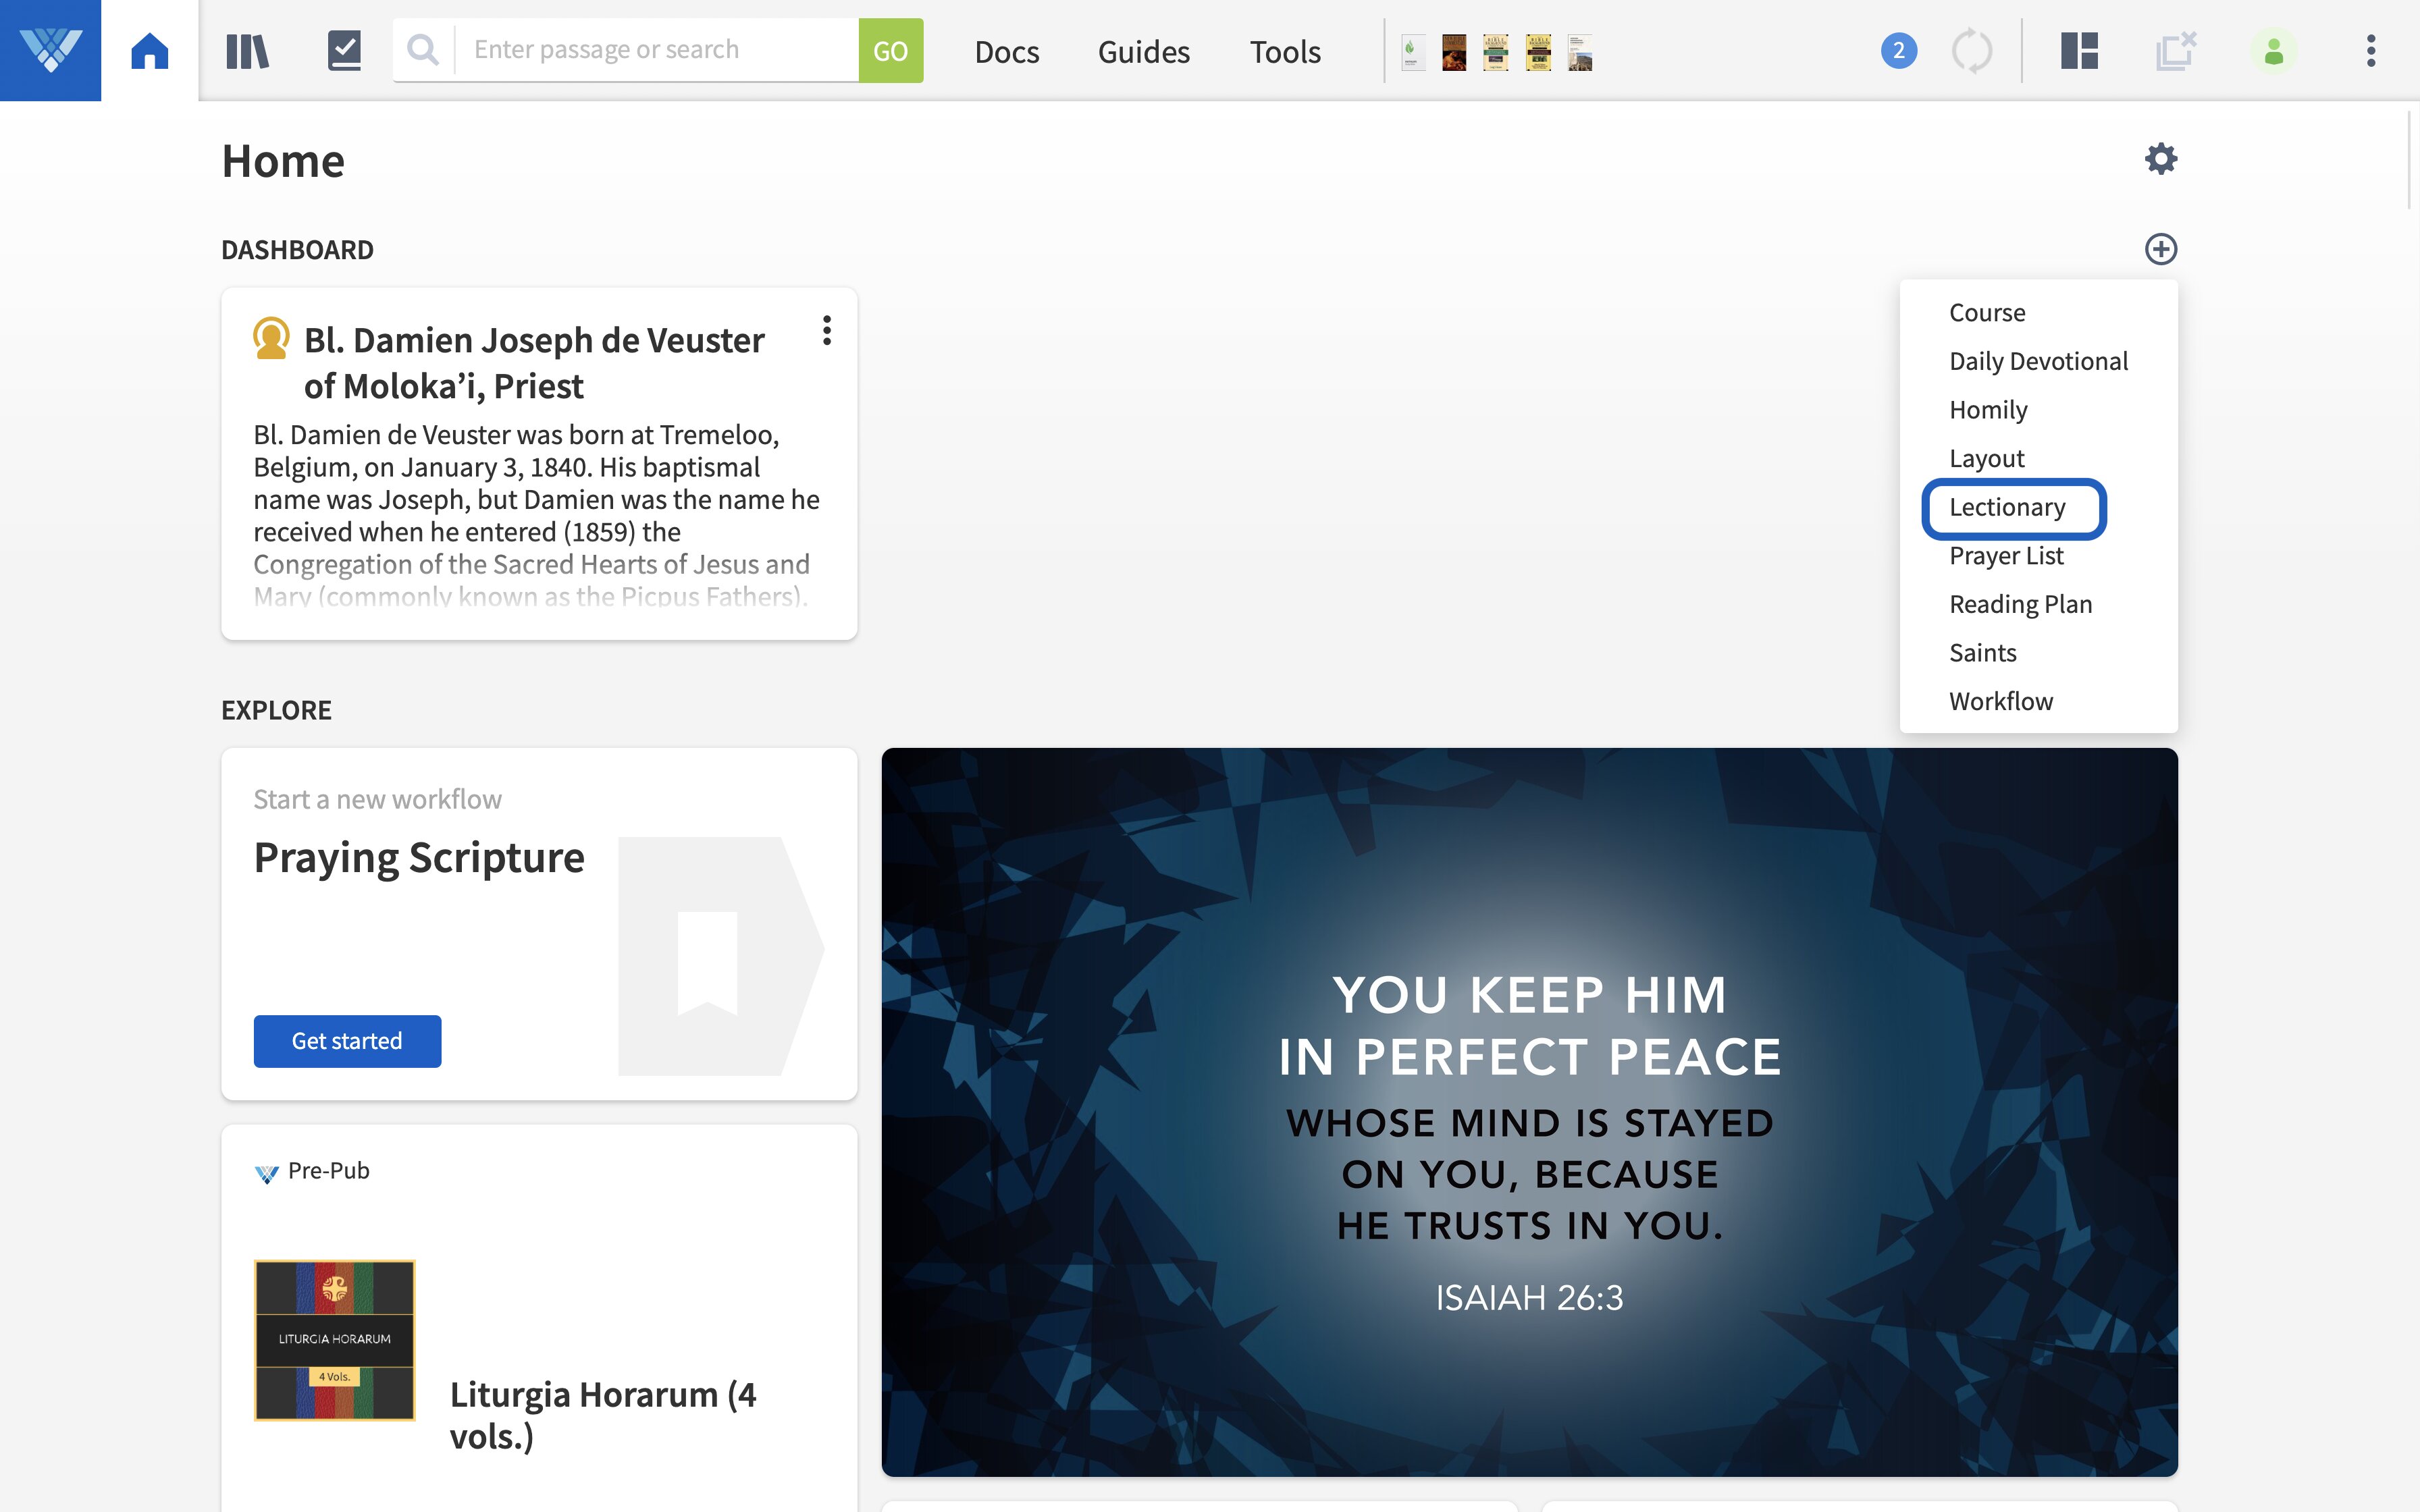Viewport: 2420px width, 1512px height.
Task: Click the search magnifier icon
Action: coord(423,50)
